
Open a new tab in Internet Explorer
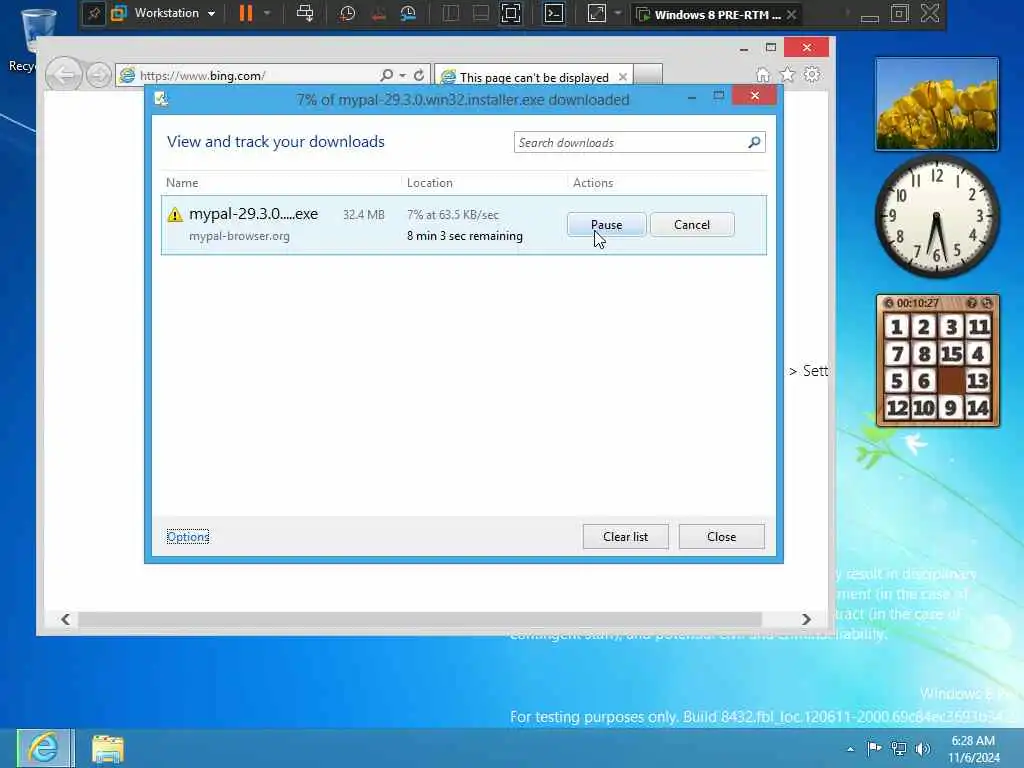pos(648,75)
